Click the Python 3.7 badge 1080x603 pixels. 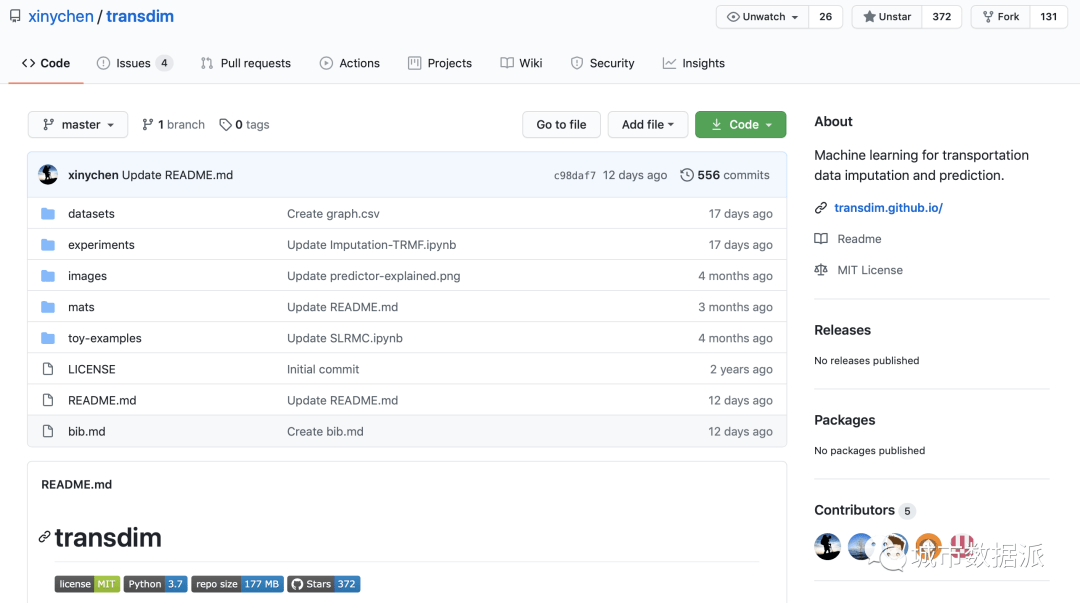tap(155, 584)
